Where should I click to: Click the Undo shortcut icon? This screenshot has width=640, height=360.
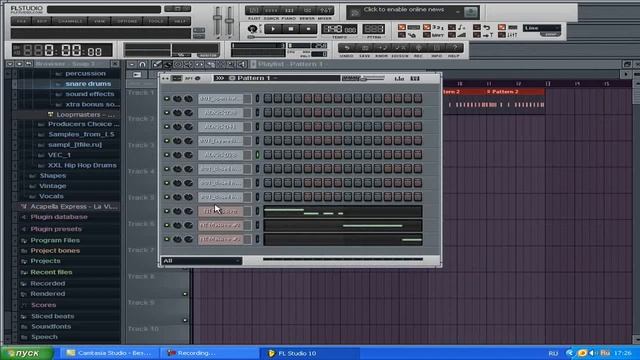tap(347, 48)
